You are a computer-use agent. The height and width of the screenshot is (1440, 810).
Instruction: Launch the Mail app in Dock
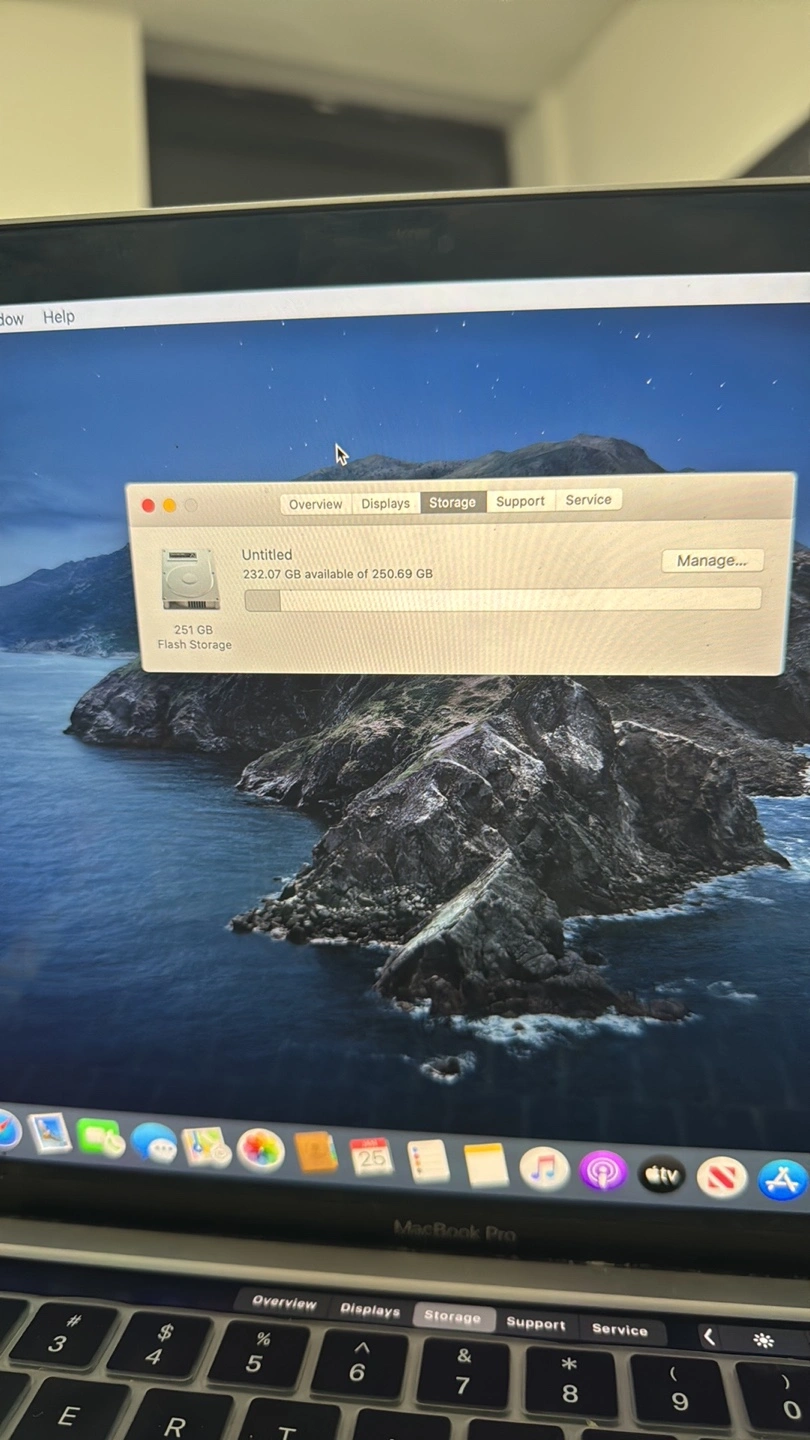pos(50,1134)
